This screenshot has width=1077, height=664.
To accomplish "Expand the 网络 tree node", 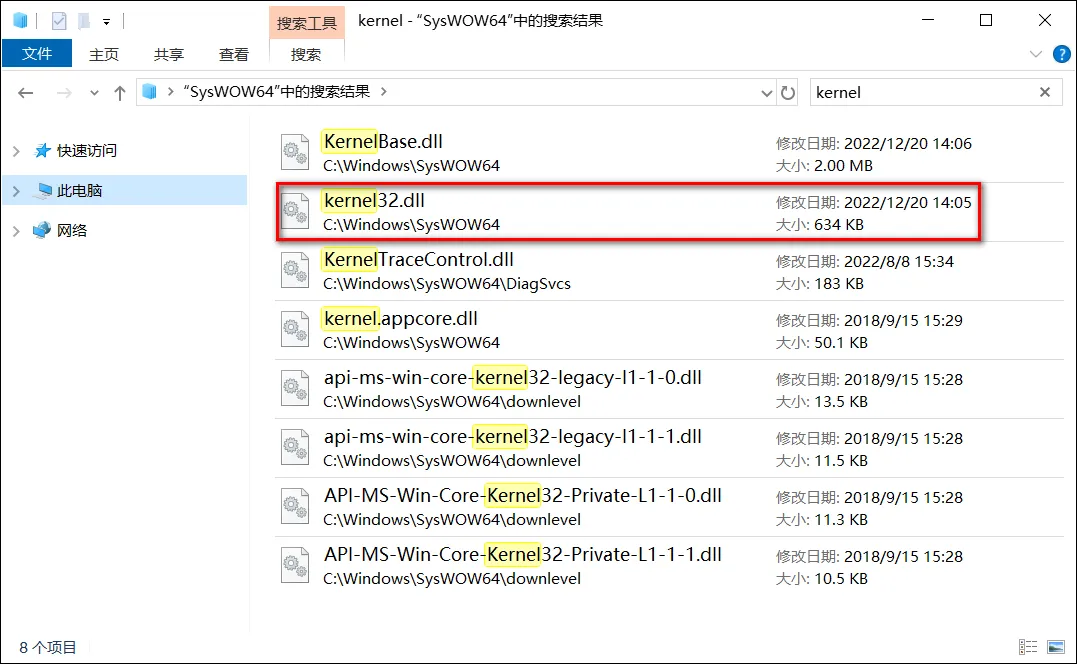I will point(16,231).
